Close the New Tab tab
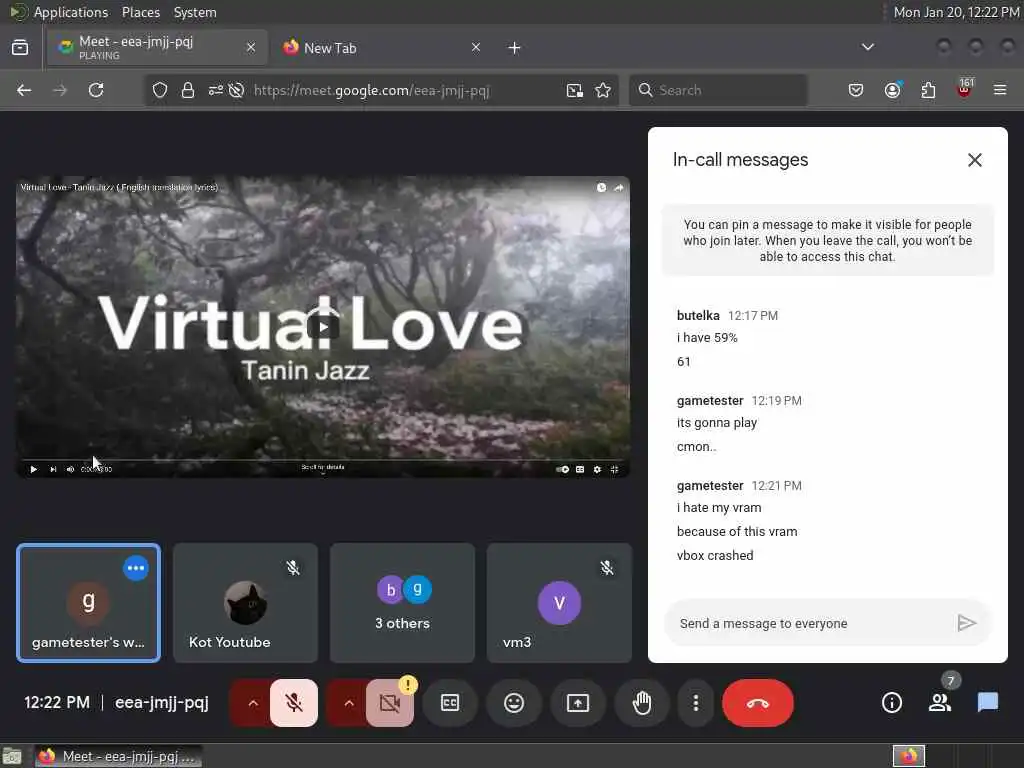 [x=475, y=47]
